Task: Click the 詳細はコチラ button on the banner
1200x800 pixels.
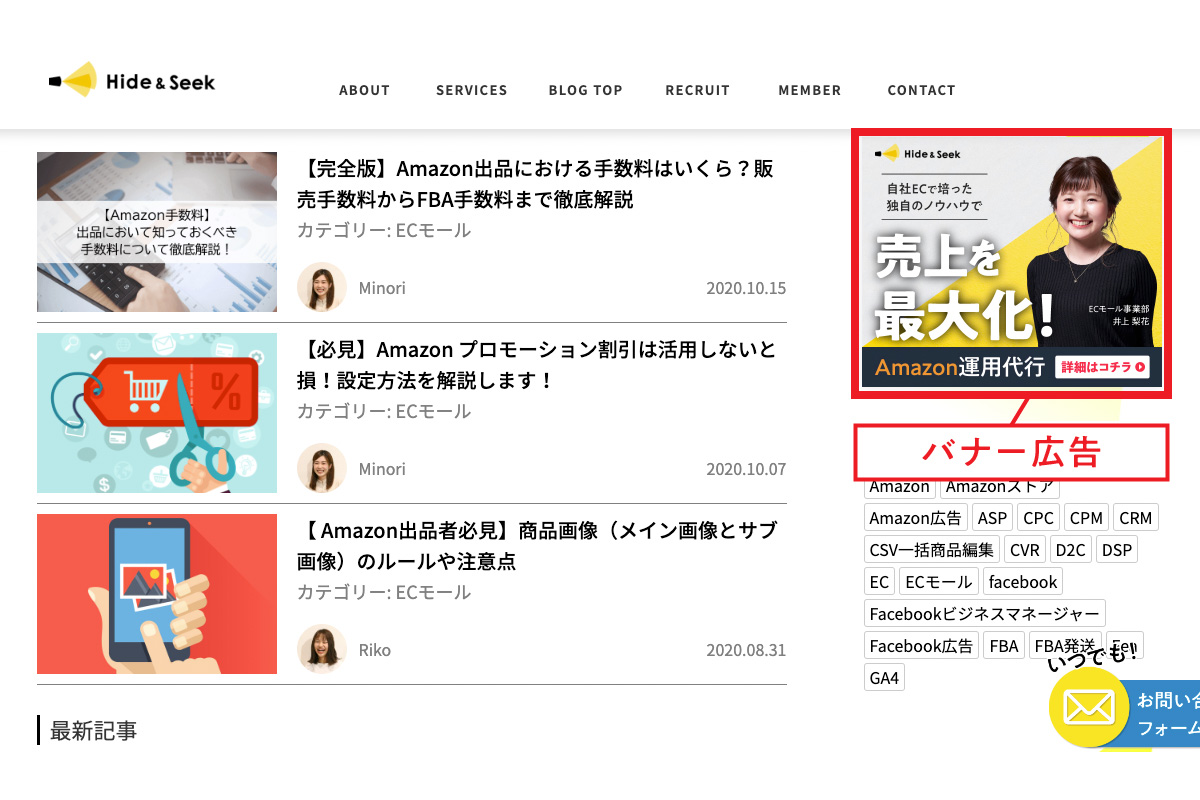Action: coord(1102,367)
